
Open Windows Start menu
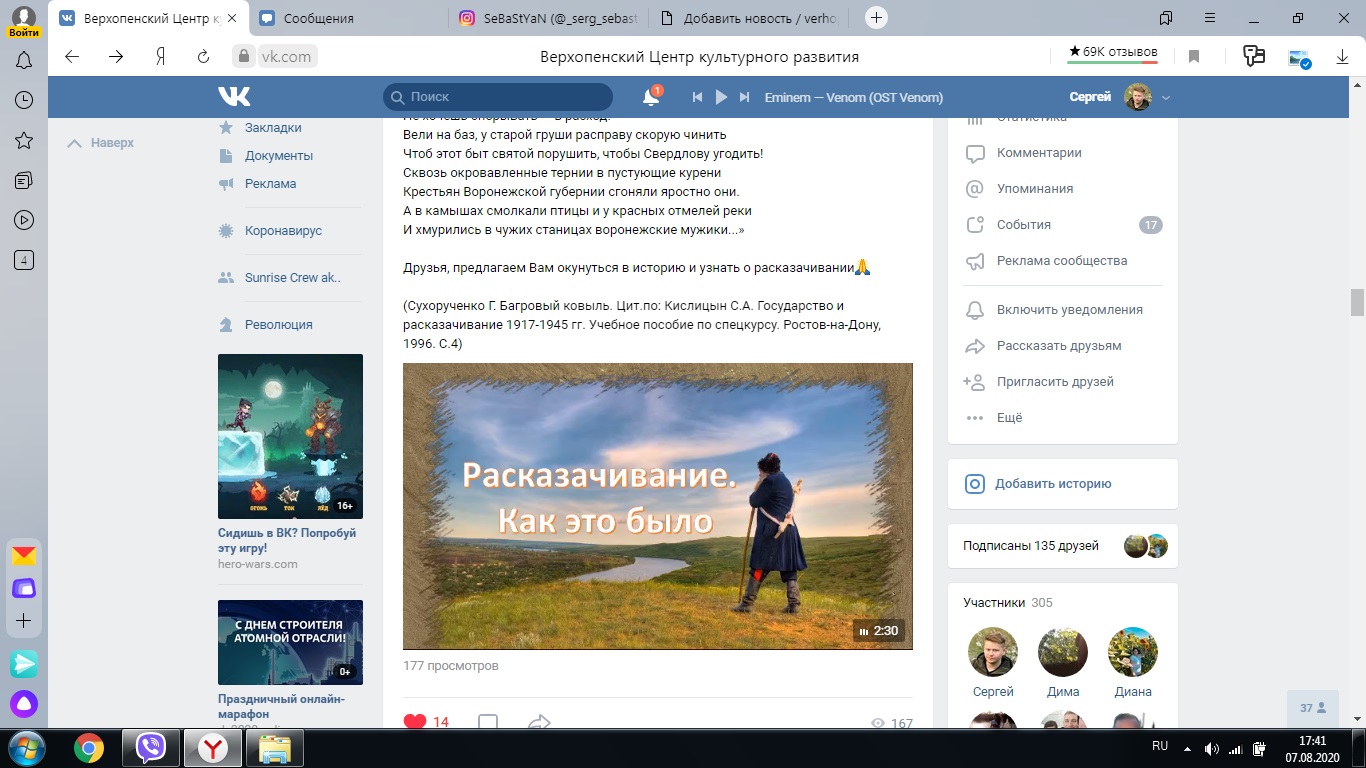26,748
